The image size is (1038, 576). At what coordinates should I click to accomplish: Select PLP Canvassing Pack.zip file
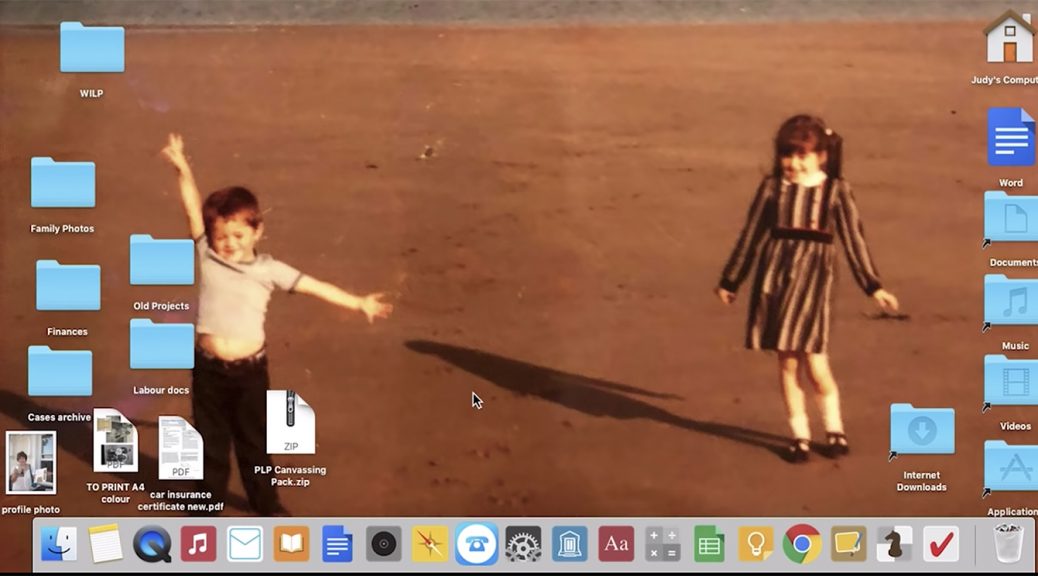290,424
